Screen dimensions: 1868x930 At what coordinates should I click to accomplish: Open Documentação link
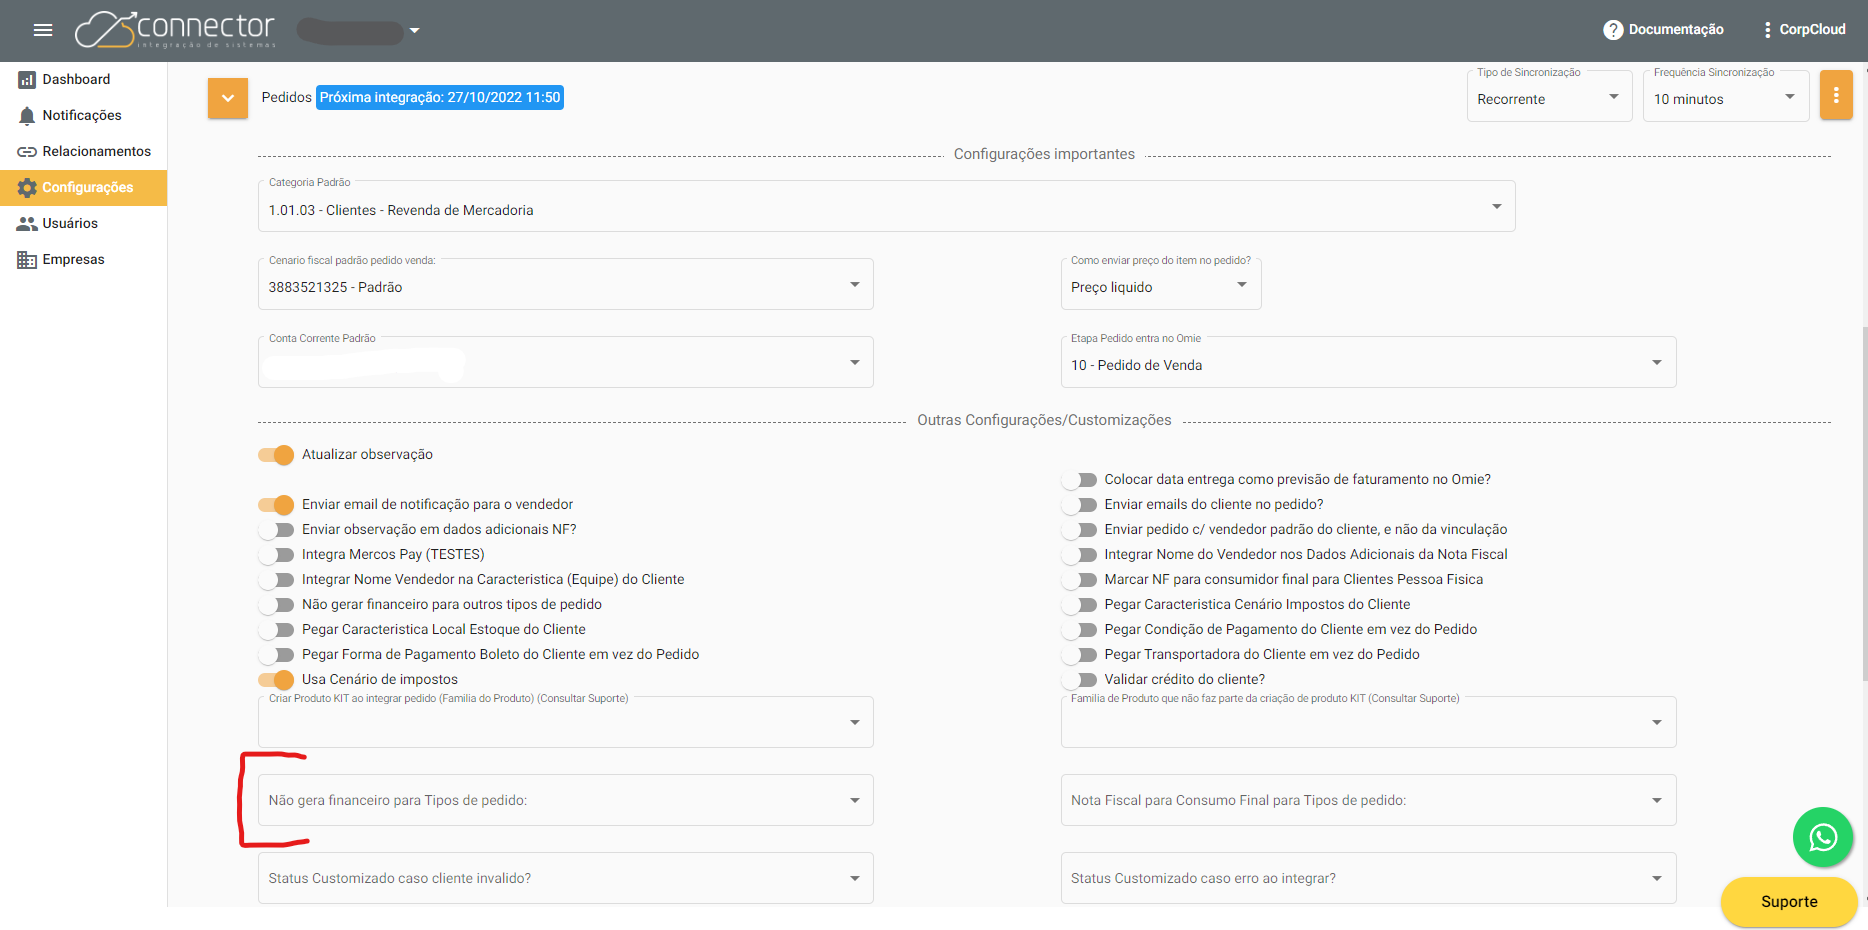click(x=1676, y=30)
